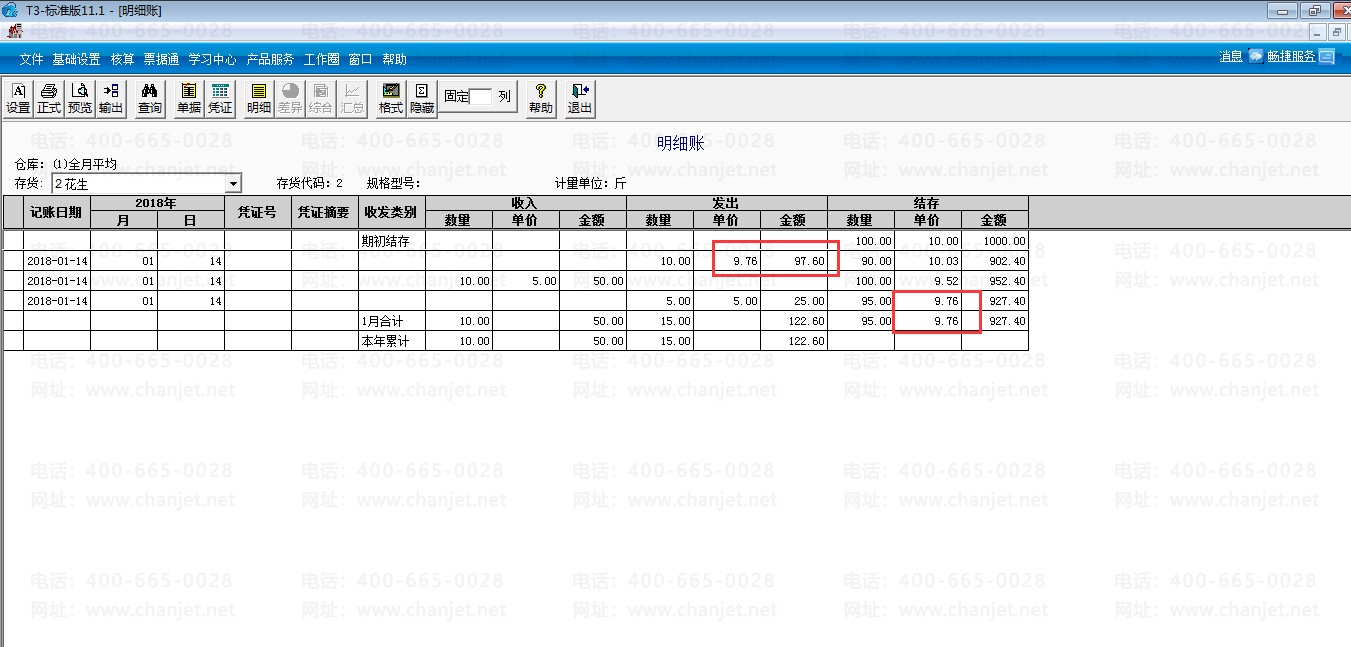The width and height of the screenshot is (1351, 647).
Task: Click the 正式 print toolbar icon
Action: click(49, 98)
